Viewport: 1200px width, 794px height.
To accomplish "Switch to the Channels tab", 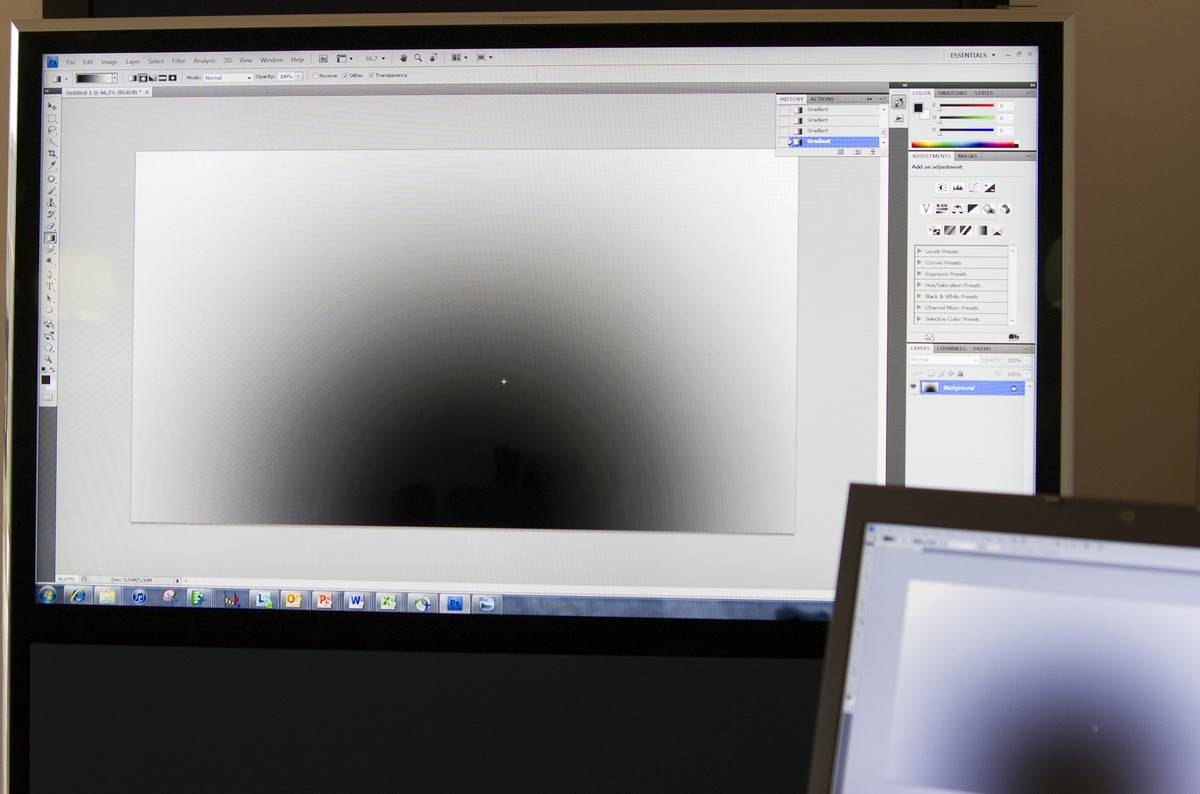I will pos(951,348).
